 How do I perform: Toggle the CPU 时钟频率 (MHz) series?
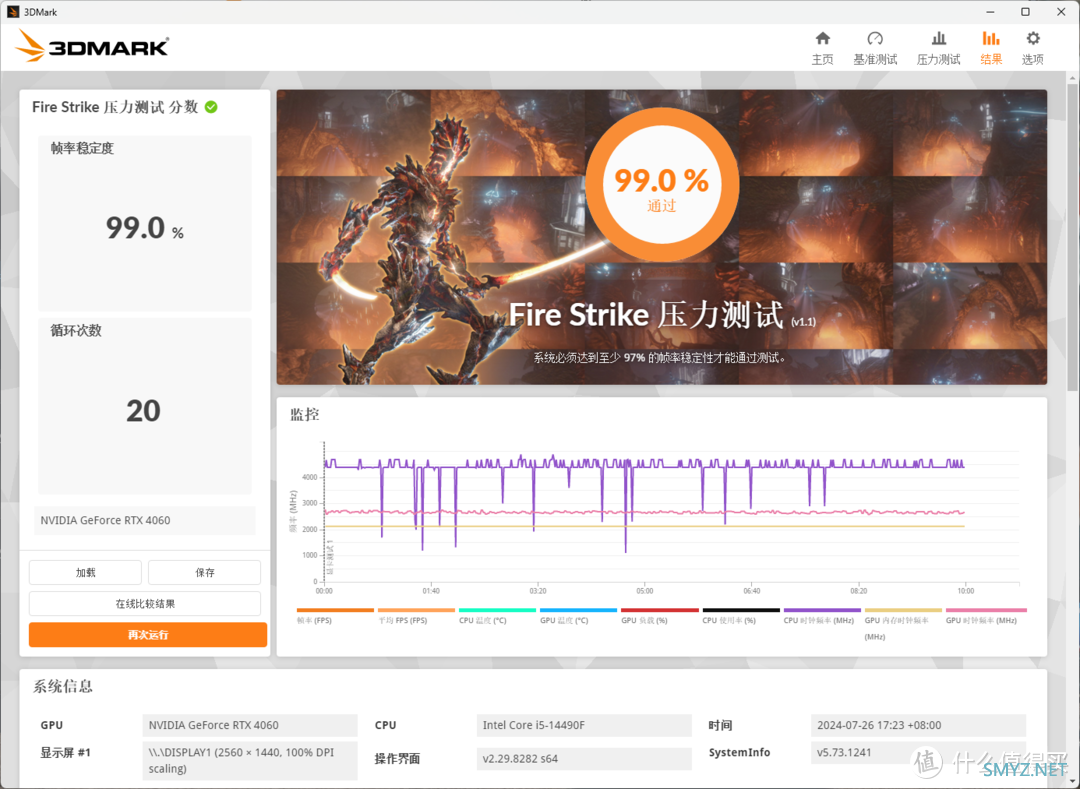coord(822,616)
